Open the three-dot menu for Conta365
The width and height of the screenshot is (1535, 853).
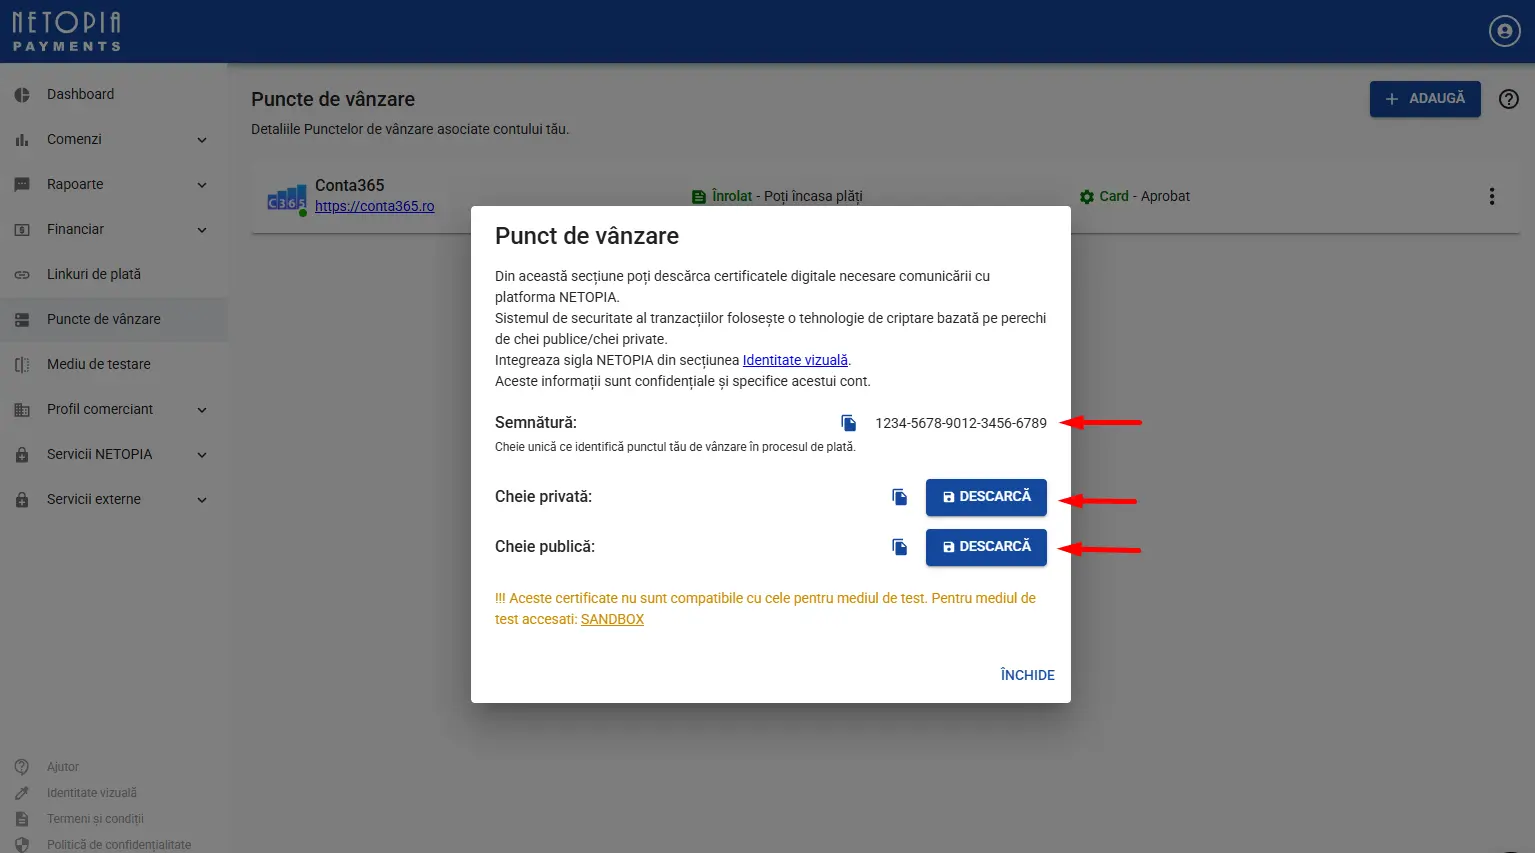1491,197
